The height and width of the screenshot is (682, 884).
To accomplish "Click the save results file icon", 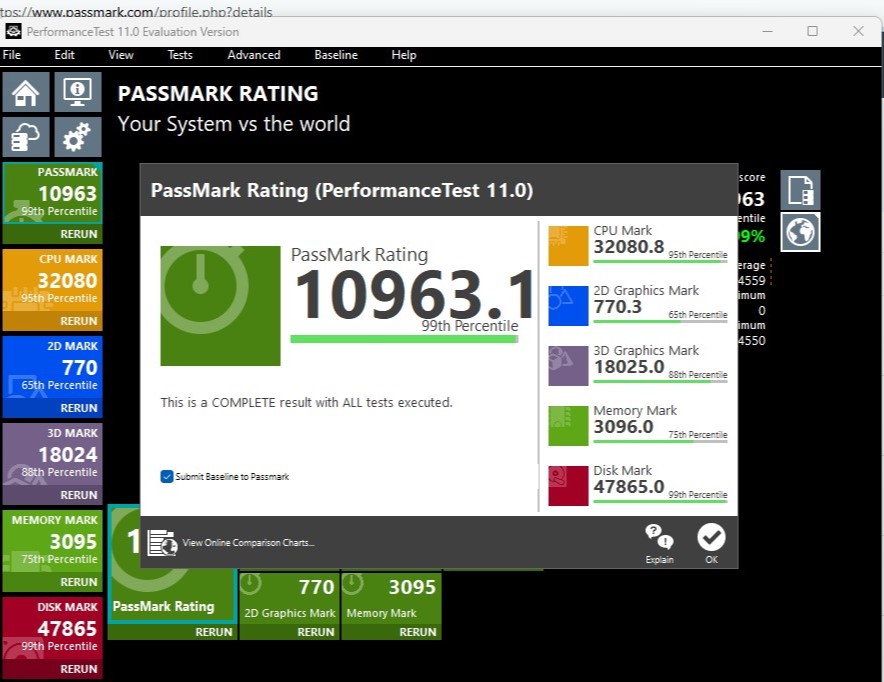I will click(x=801, y=190).
